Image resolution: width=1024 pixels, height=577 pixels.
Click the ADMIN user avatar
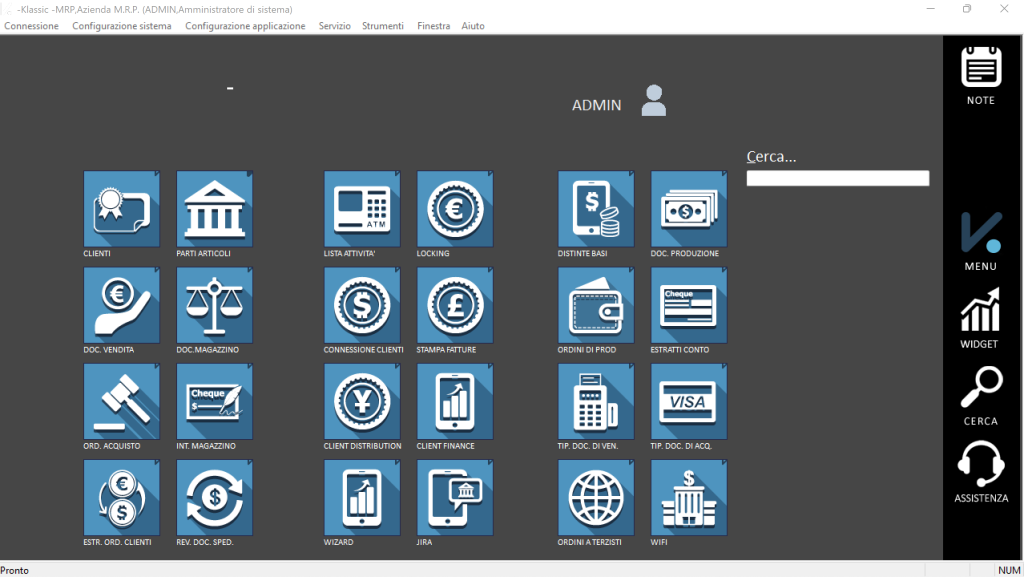pyautogui.click(x=653, y=101)
